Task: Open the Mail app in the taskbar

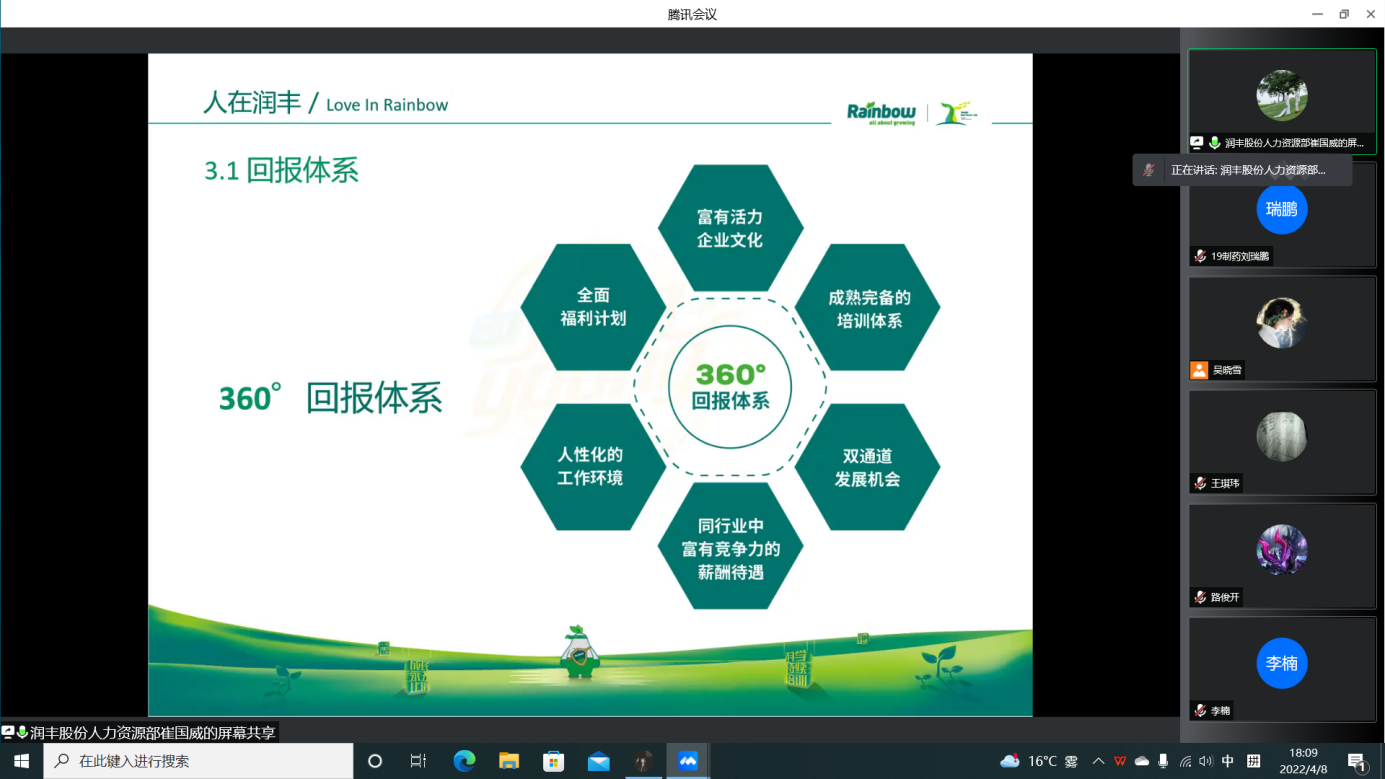Action: [598, 761]
